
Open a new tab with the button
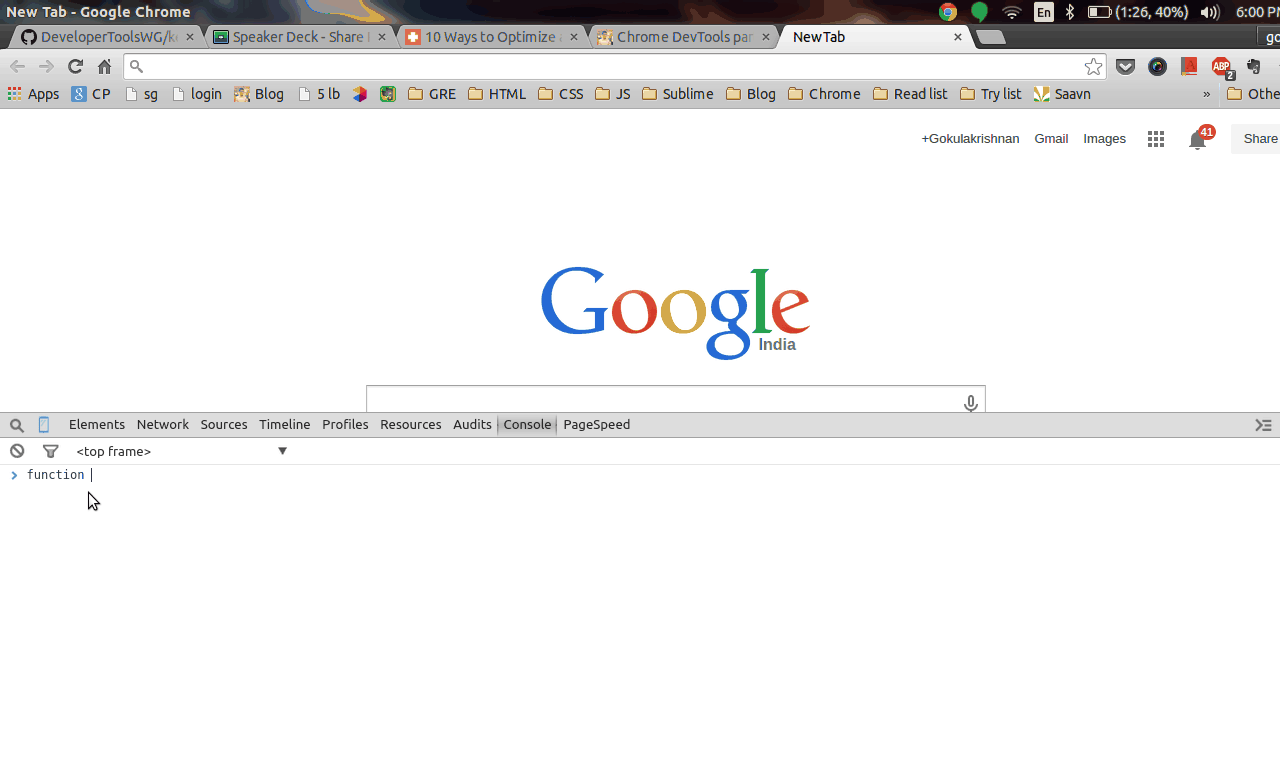pos(990,37)
